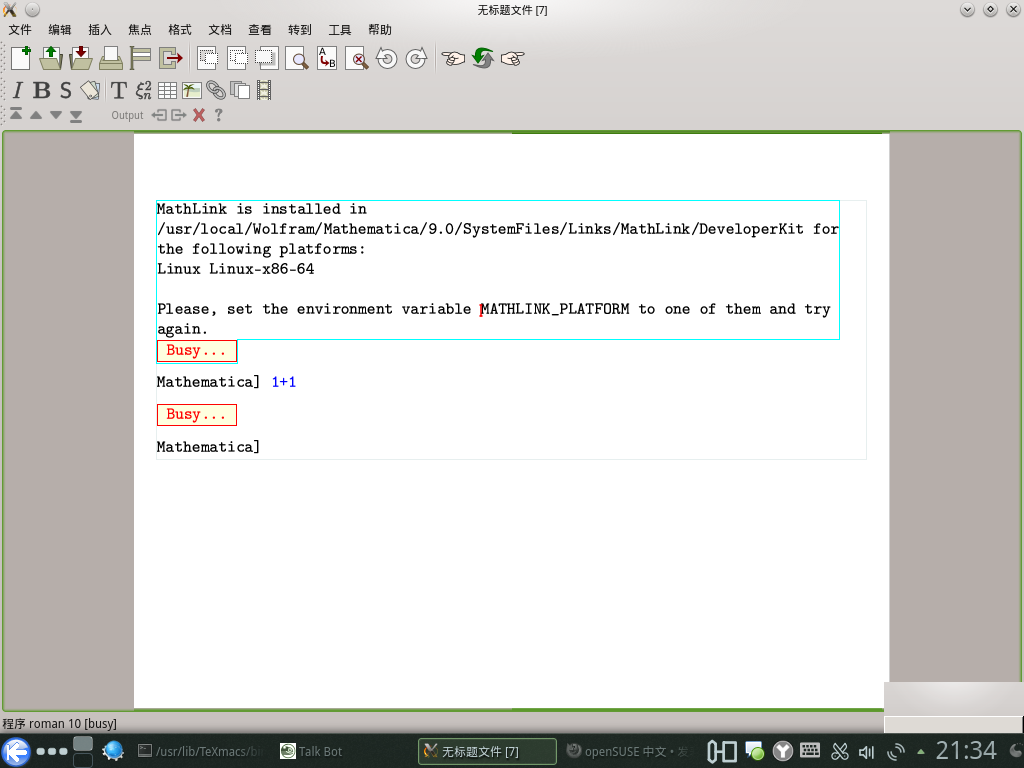1024x768 pixels.
Task: Insert a mathematical formula
Action: tap(143, 90)
